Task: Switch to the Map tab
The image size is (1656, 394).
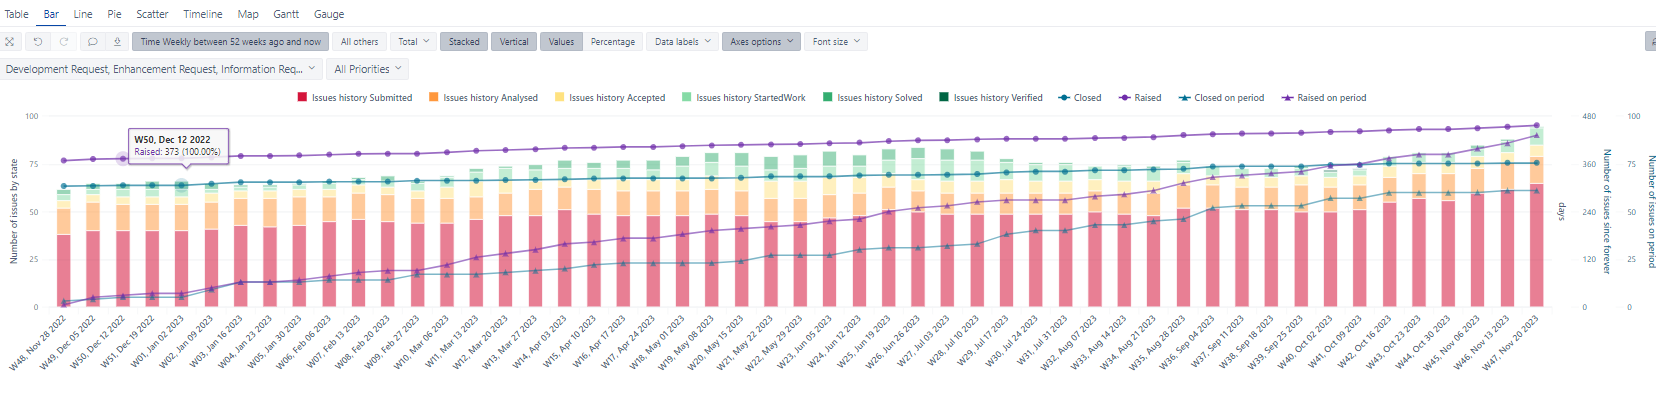Action: click(248, 14)
